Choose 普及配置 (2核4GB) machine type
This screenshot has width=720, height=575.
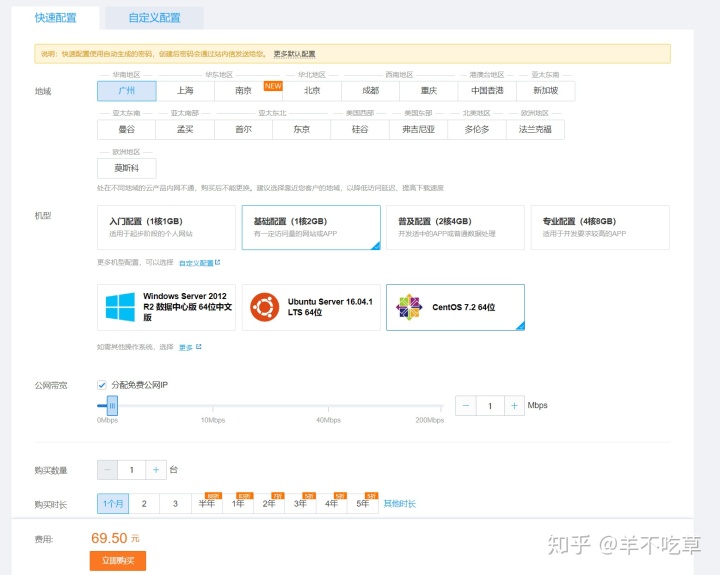(x=456, y=227)
